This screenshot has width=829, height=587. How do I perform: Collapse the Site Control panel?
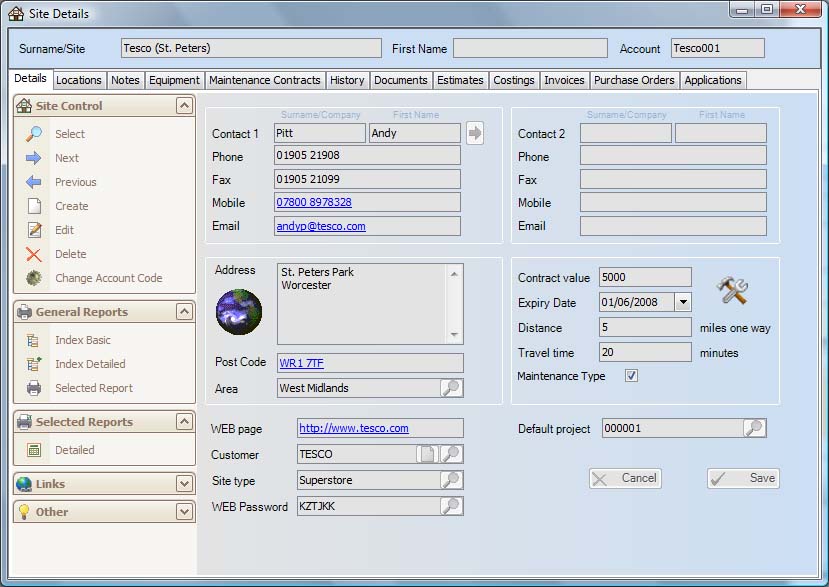tap(183, 106)
